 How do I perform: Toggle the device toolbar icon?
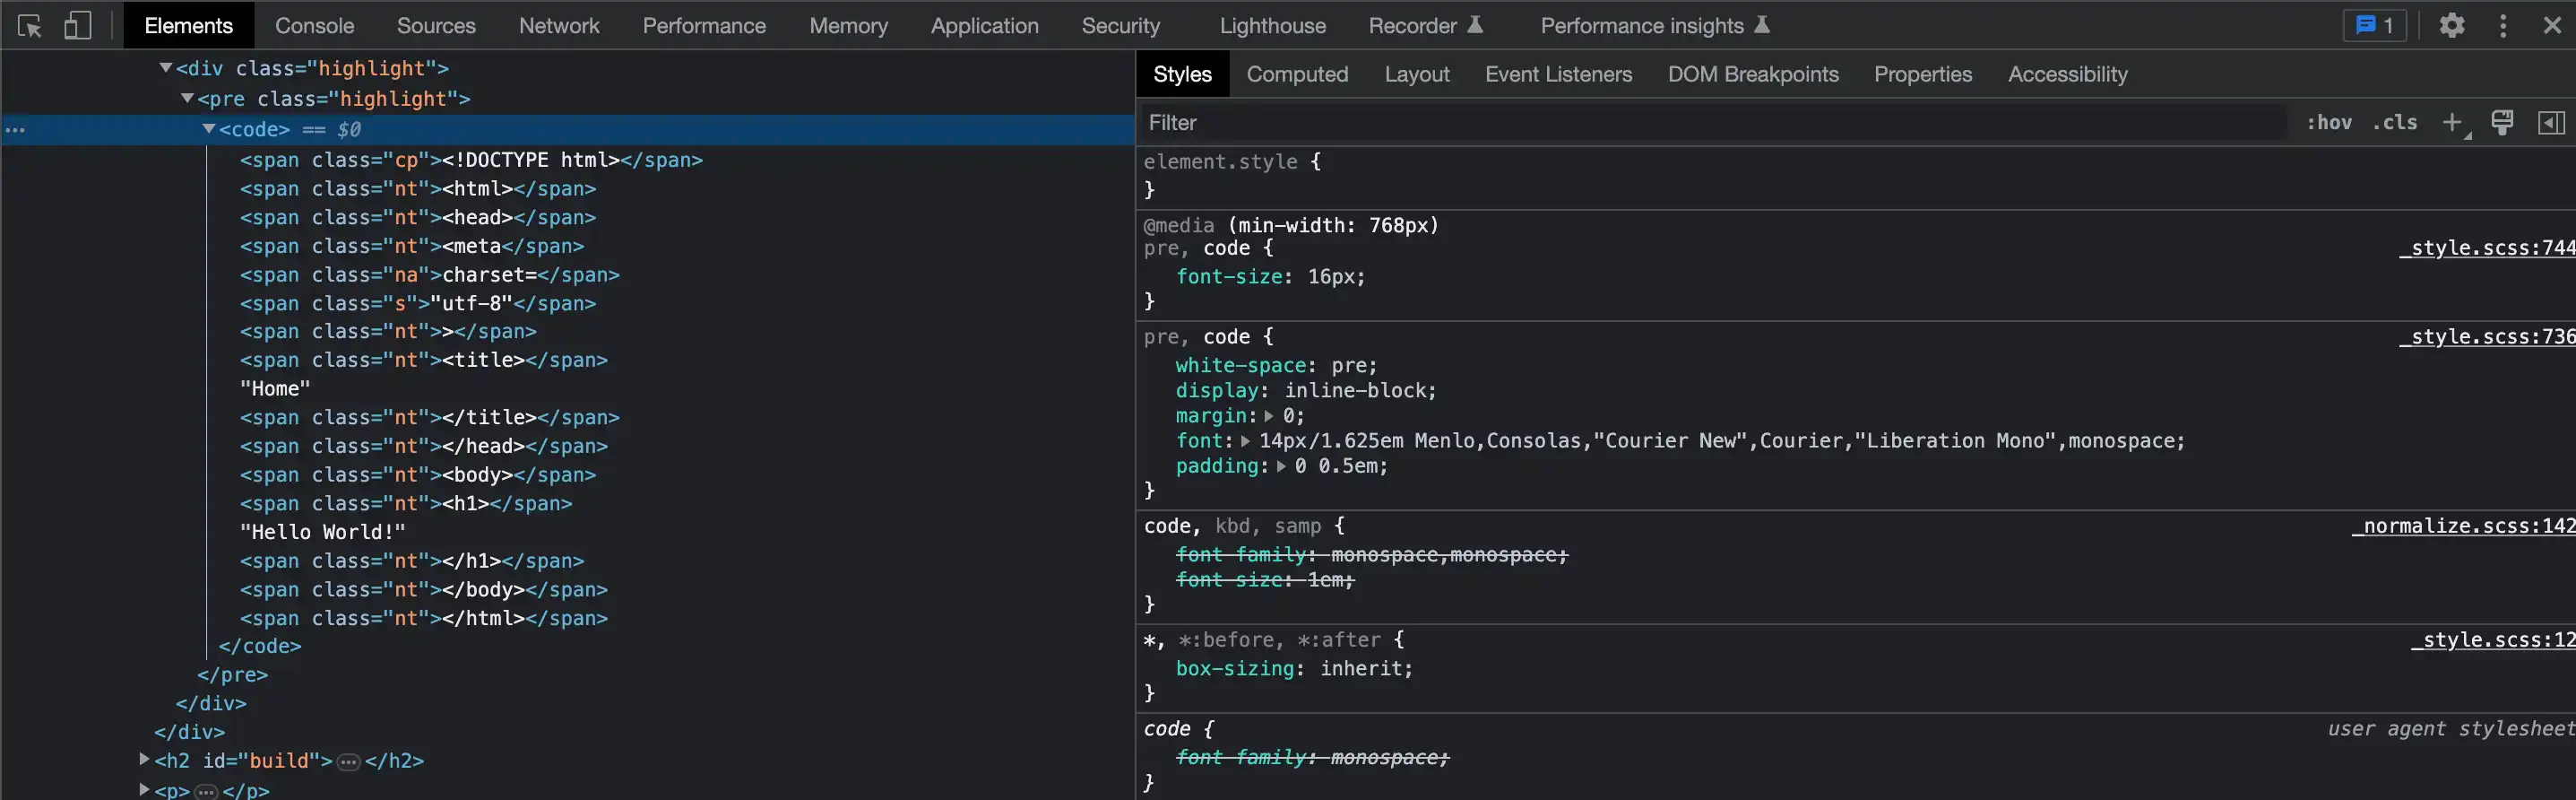point(77,26)
